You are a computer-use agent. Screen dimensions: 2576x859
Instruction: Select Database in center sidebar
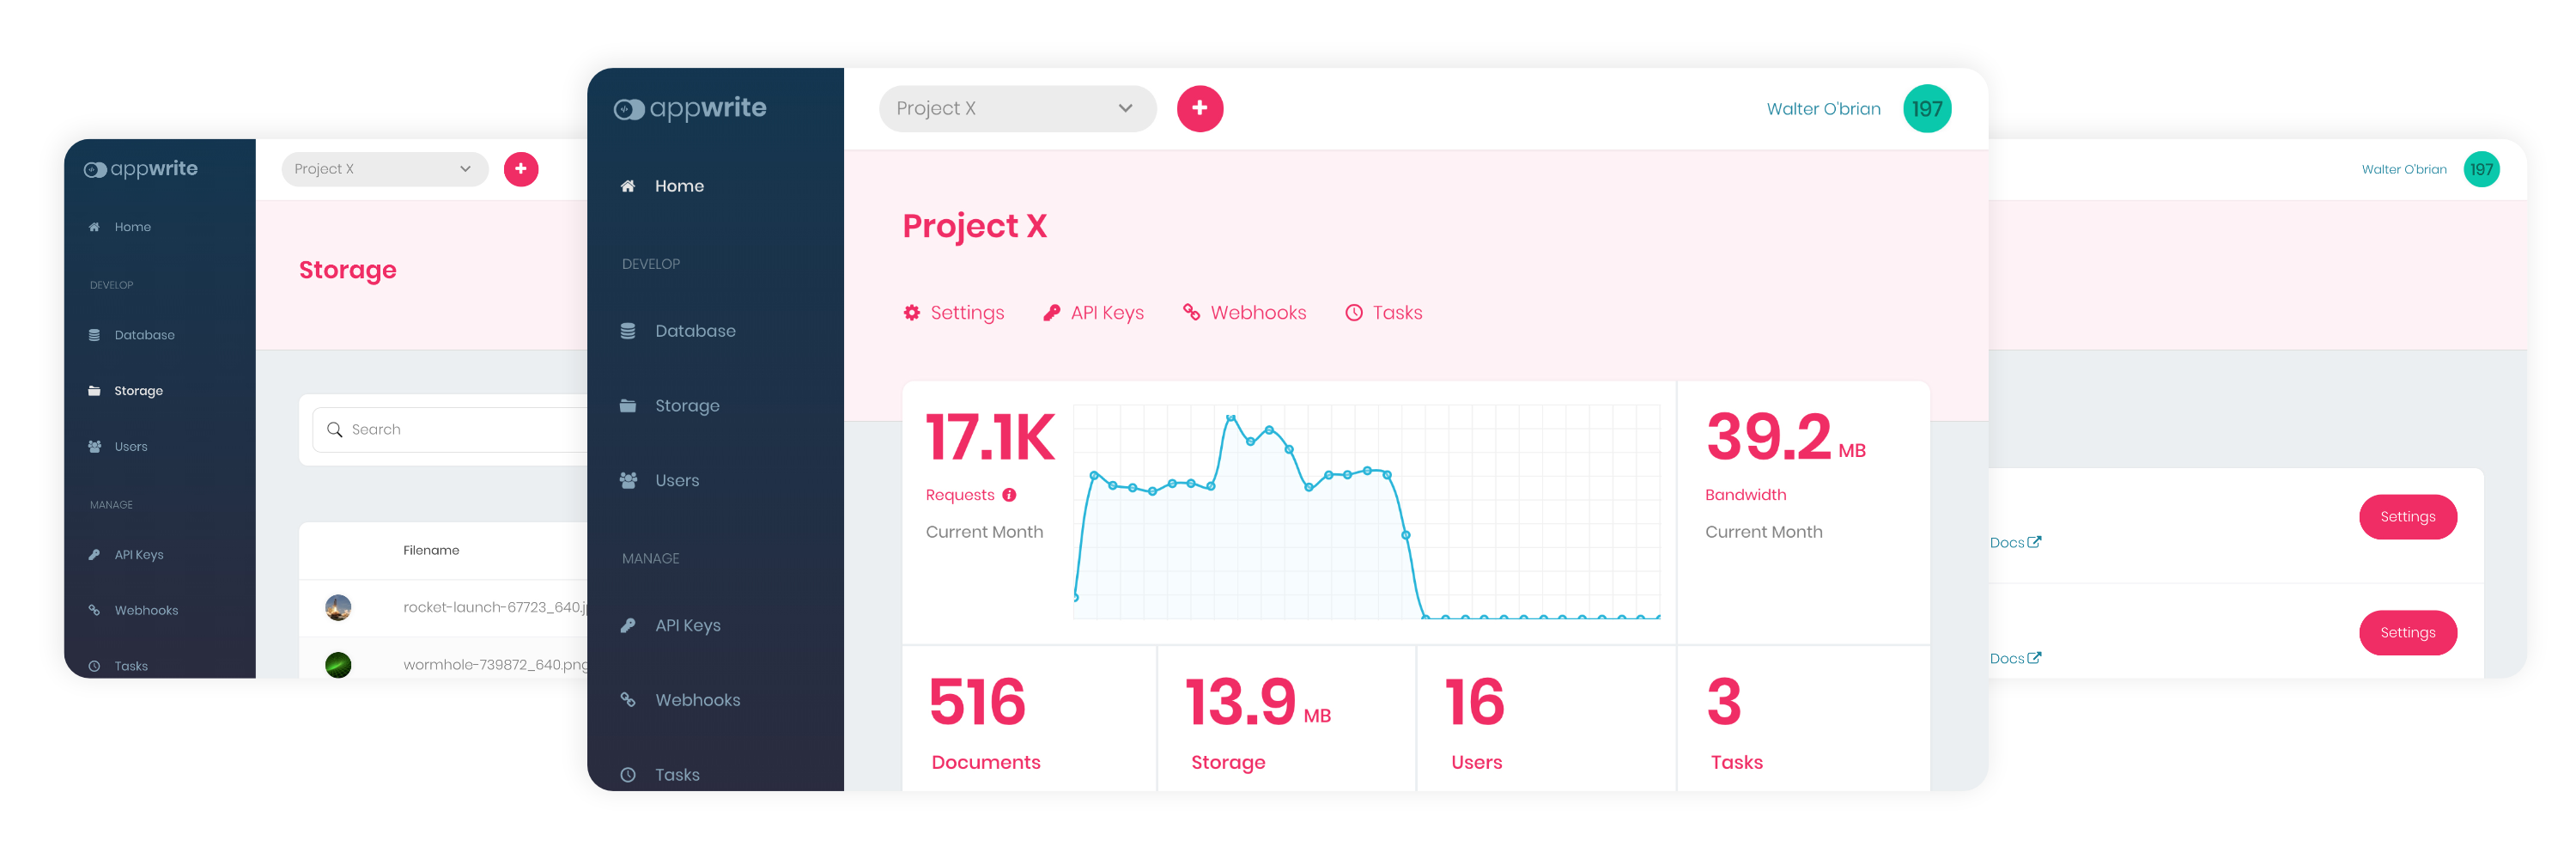[x=694, y=331]
